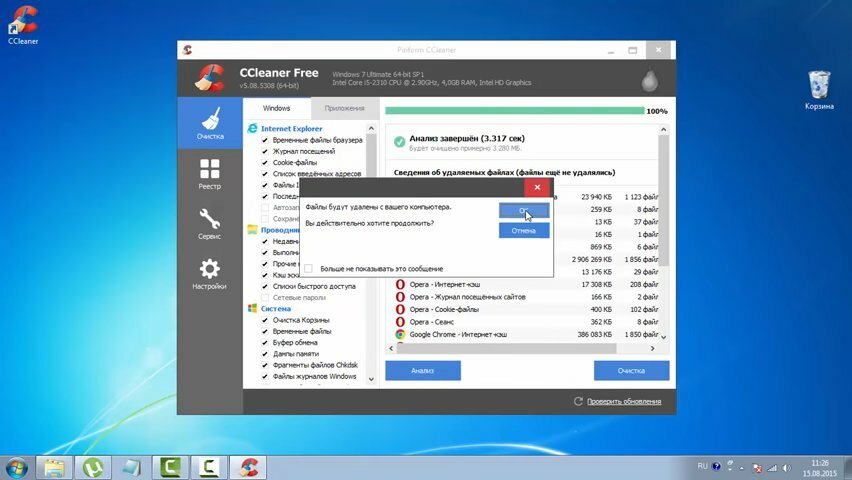Click the Opera icon beside Журнал посещённых сайтов

tap(400, 297)
